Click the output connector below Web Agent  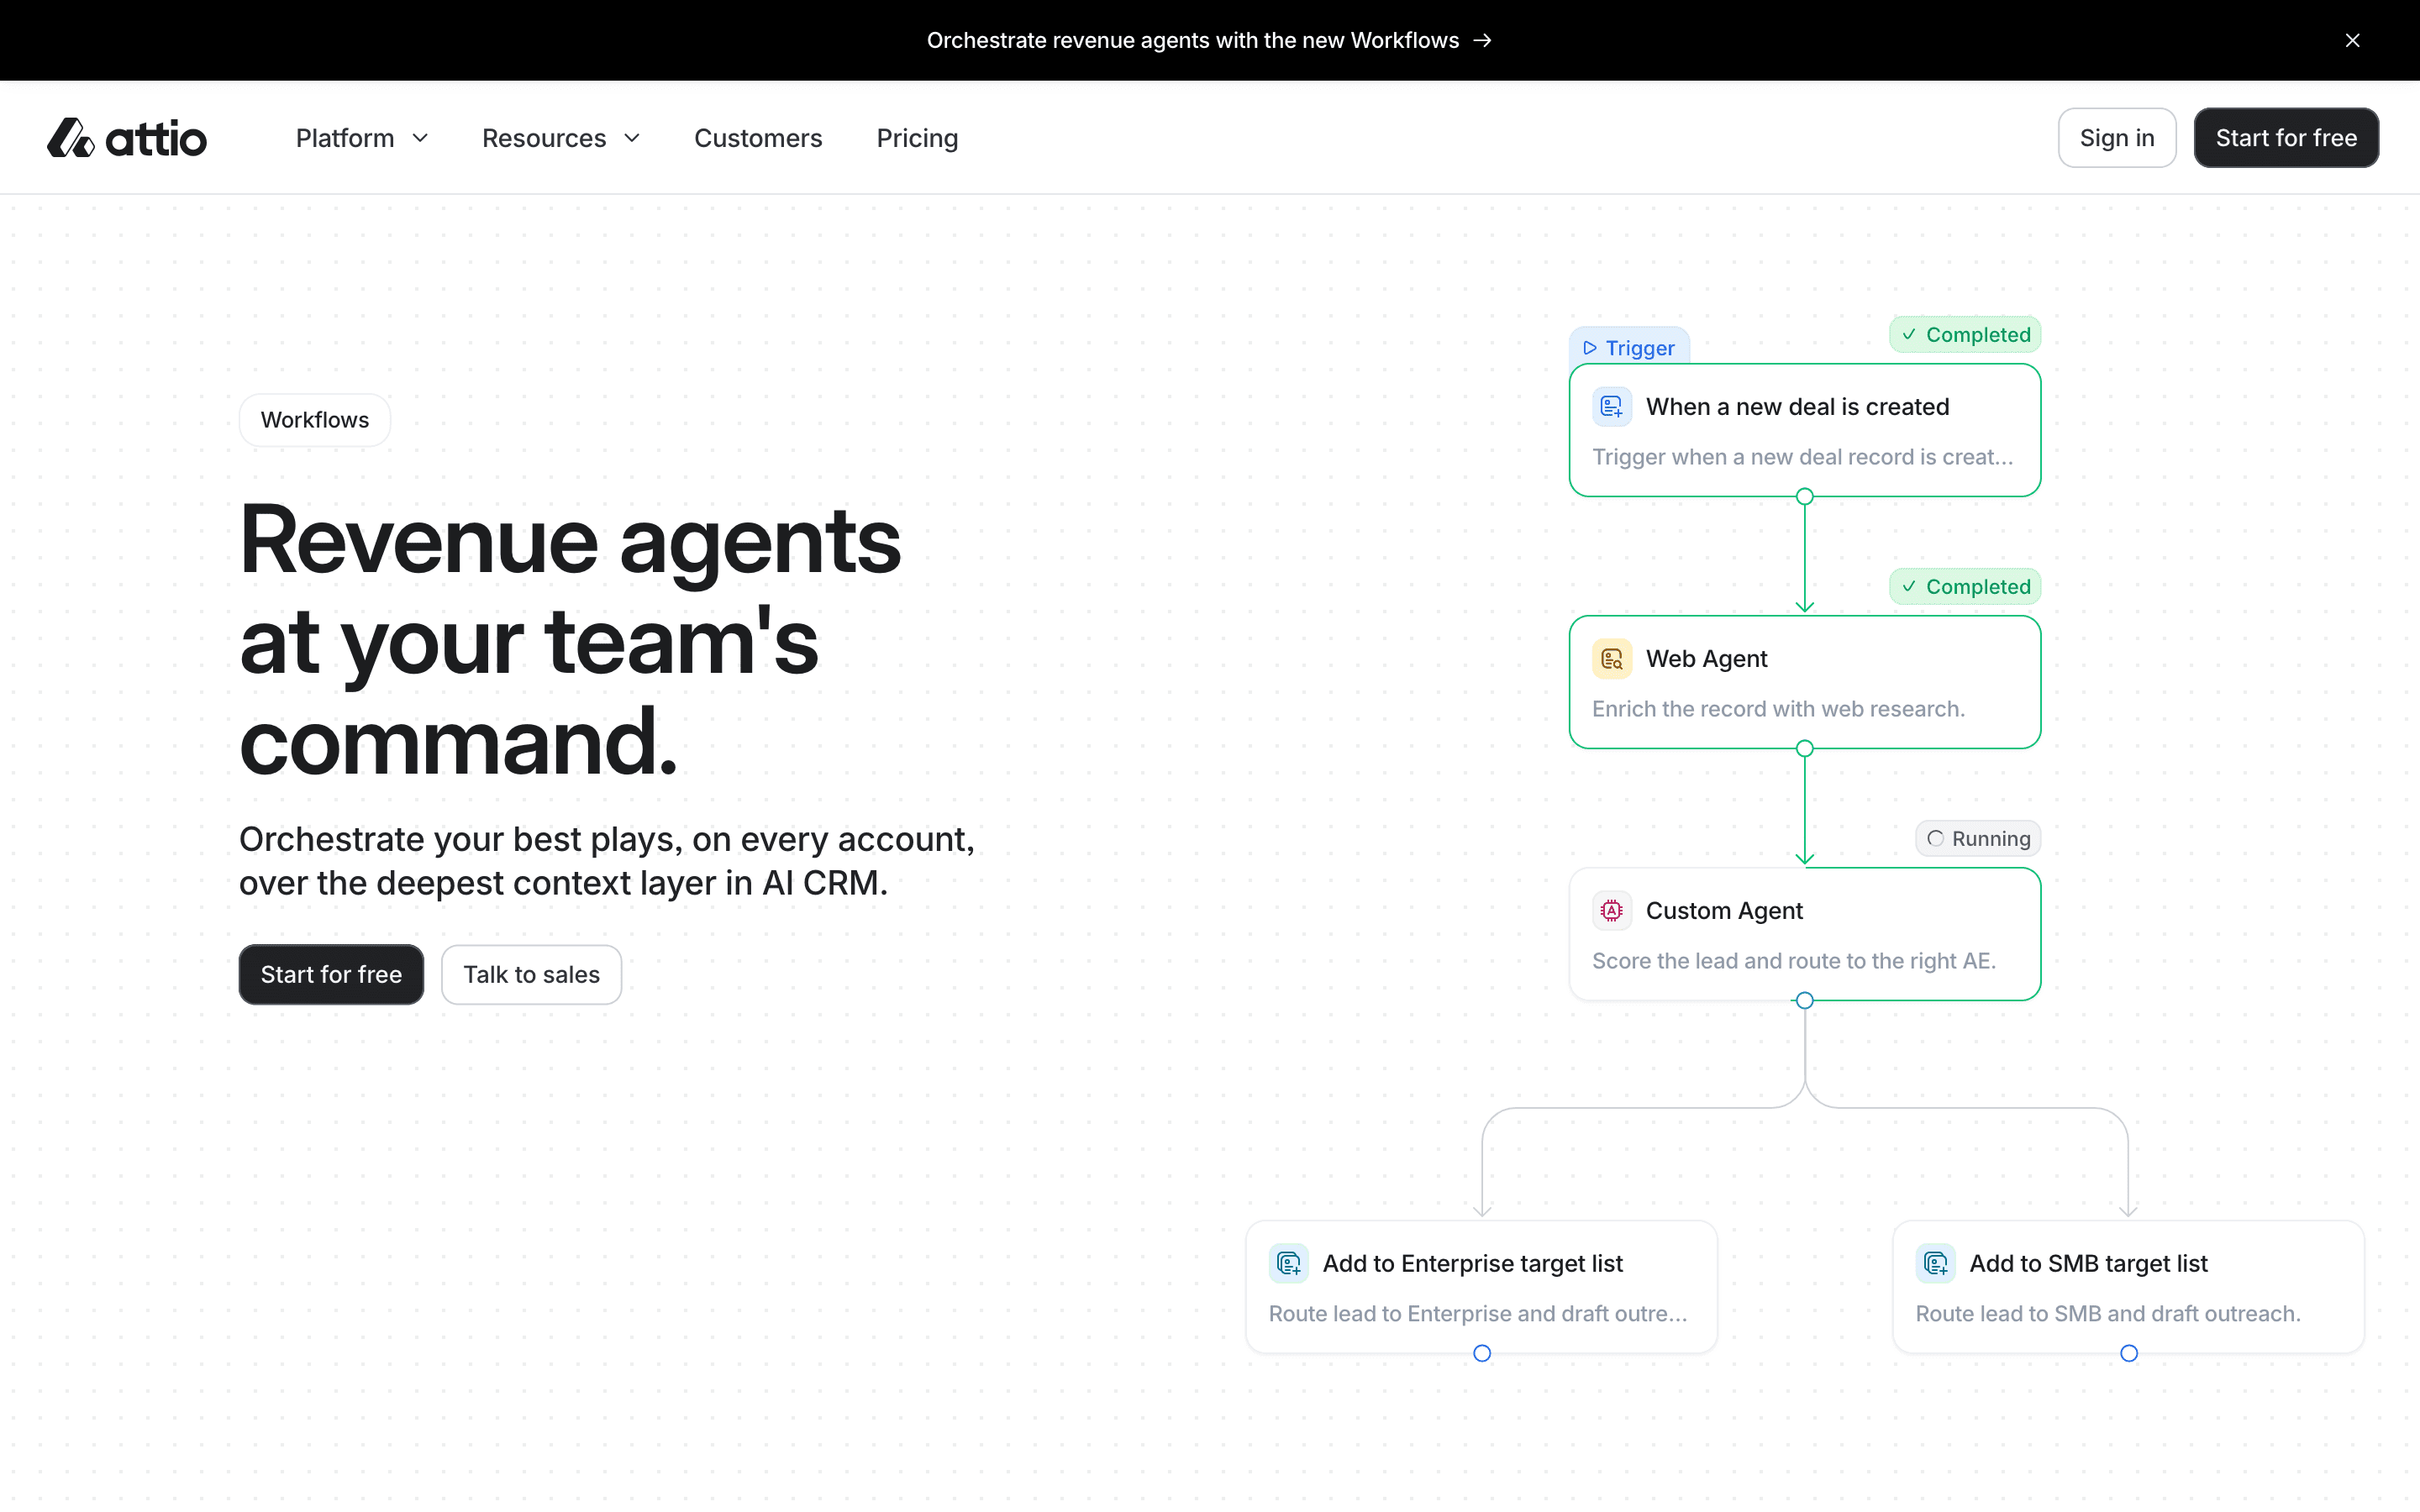click(x=1805, y=748)
